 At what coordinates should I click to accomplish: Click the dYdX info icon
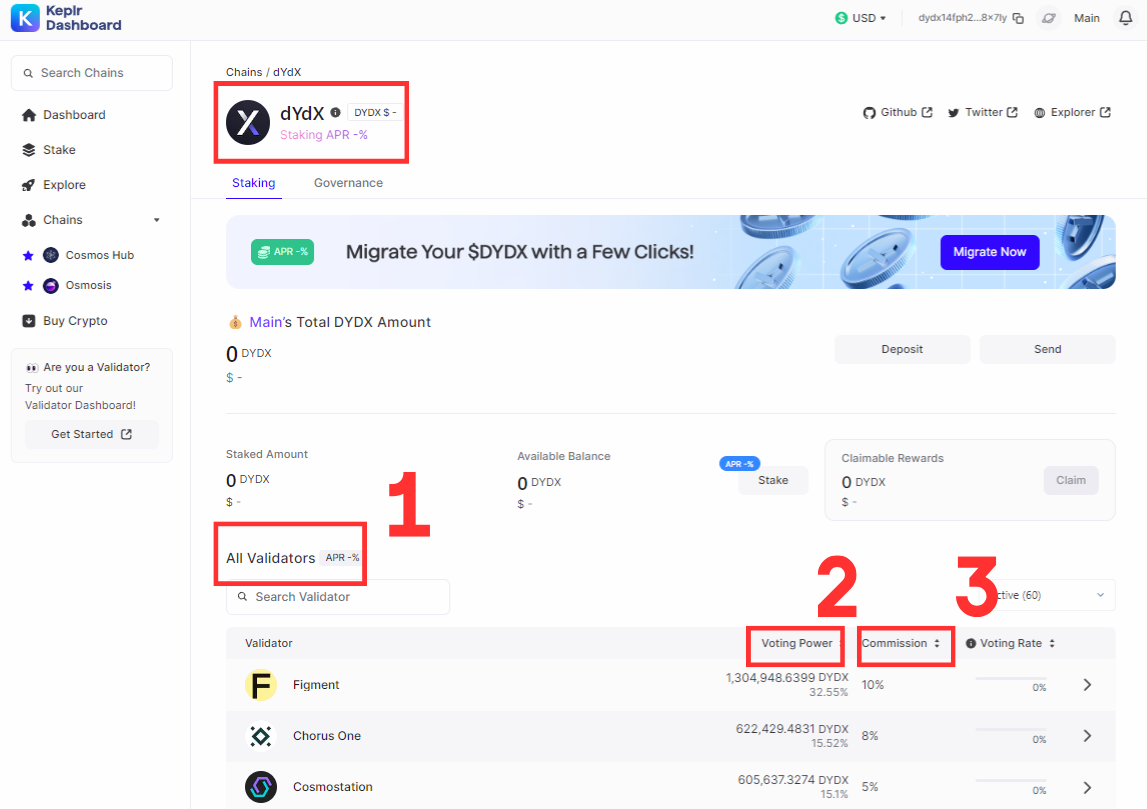coord(336,113)
